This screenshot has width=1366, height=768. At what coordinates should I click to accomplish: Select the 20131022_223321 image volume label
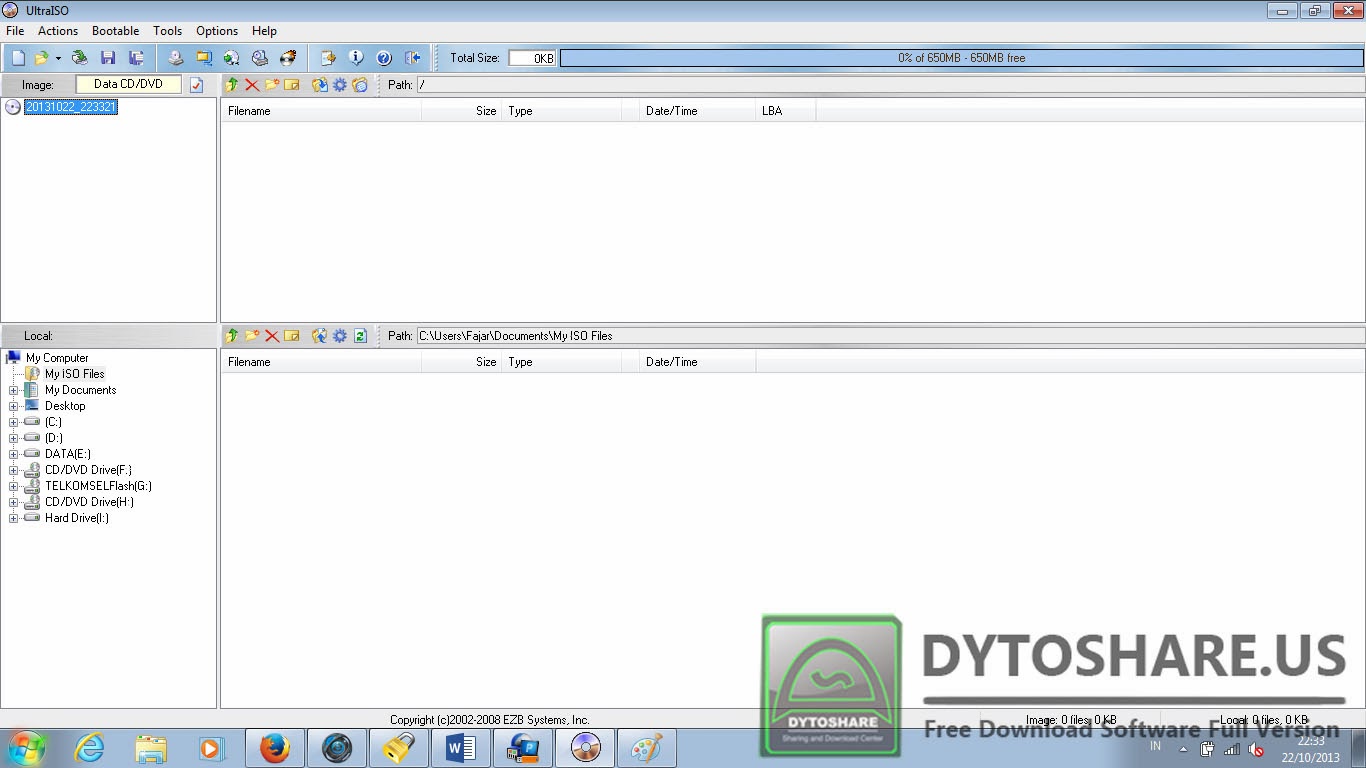tap(71, 107)
